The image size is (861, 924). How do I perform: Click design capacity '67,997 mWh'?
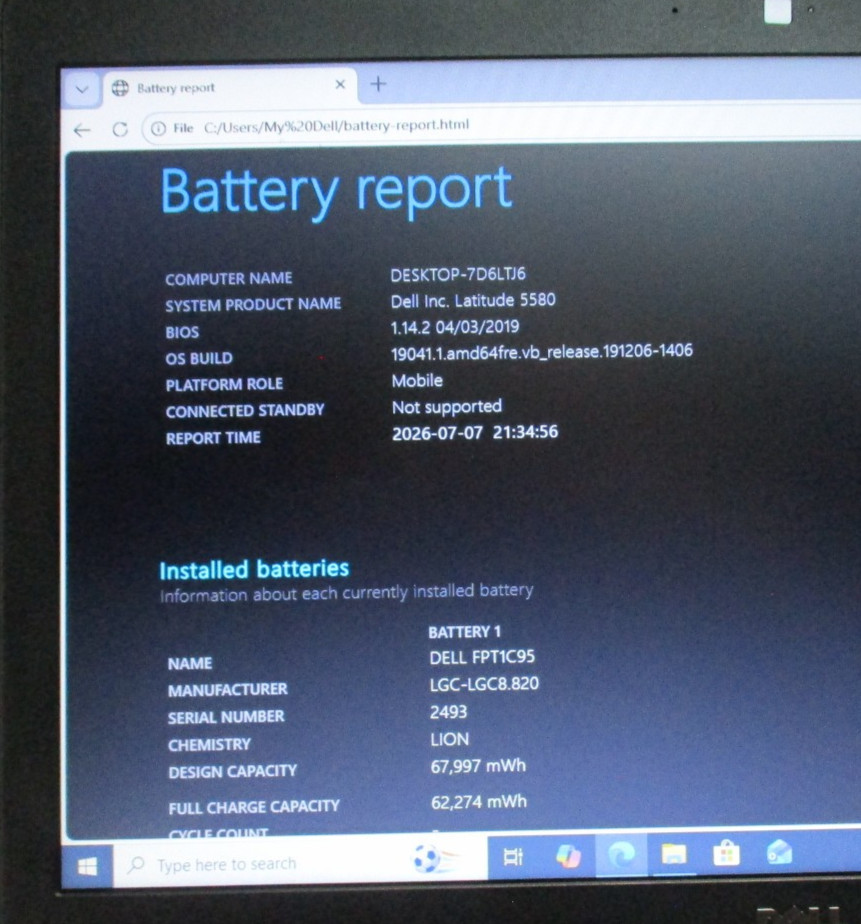click(x=478, y=767)
